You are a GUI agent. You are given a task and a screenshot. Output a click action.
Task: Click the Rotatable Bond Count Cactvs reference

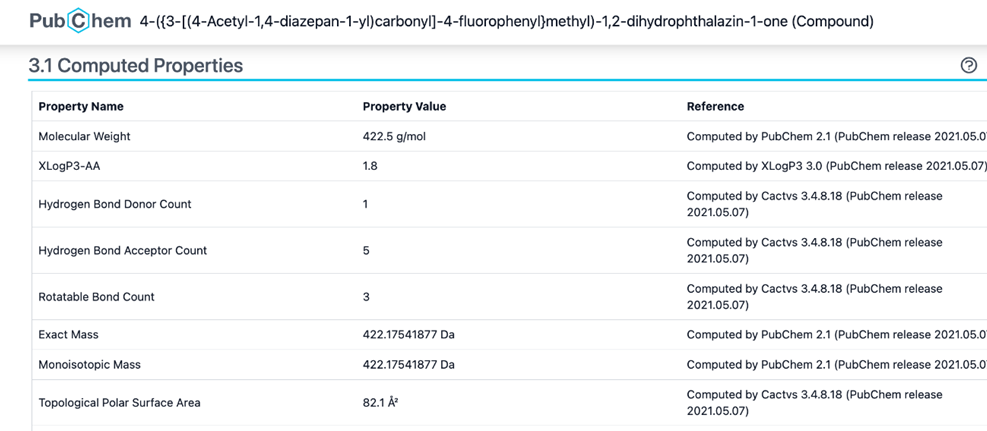coord(814,297)
